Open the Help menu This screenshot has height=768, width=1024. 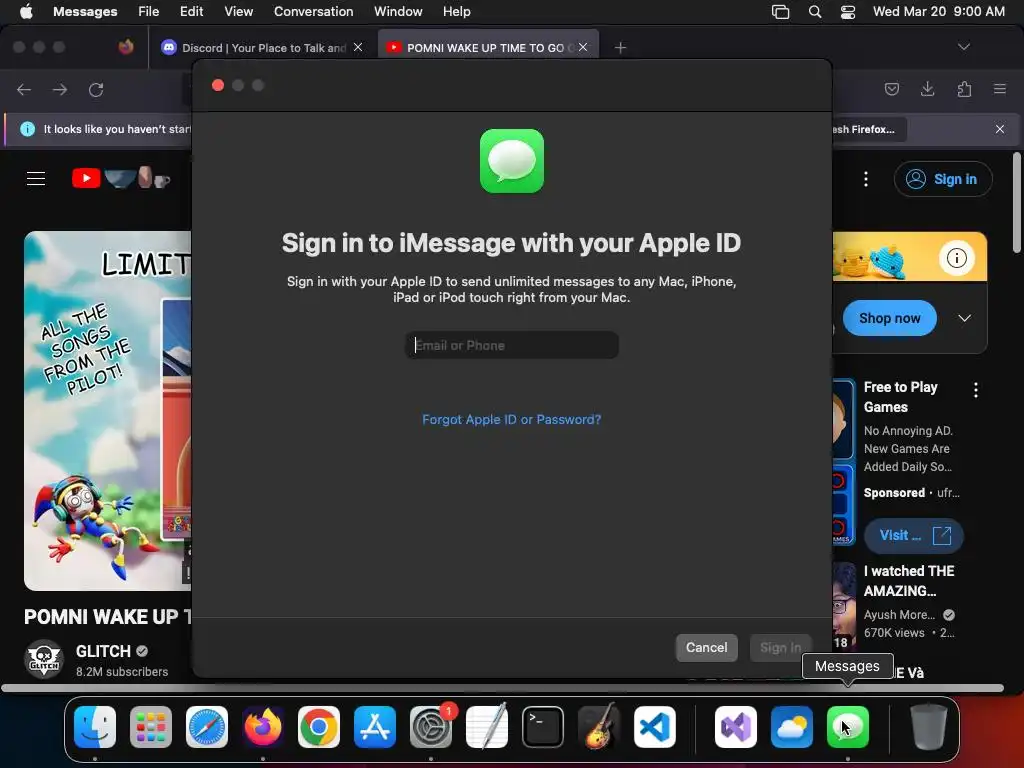point(456,11)
